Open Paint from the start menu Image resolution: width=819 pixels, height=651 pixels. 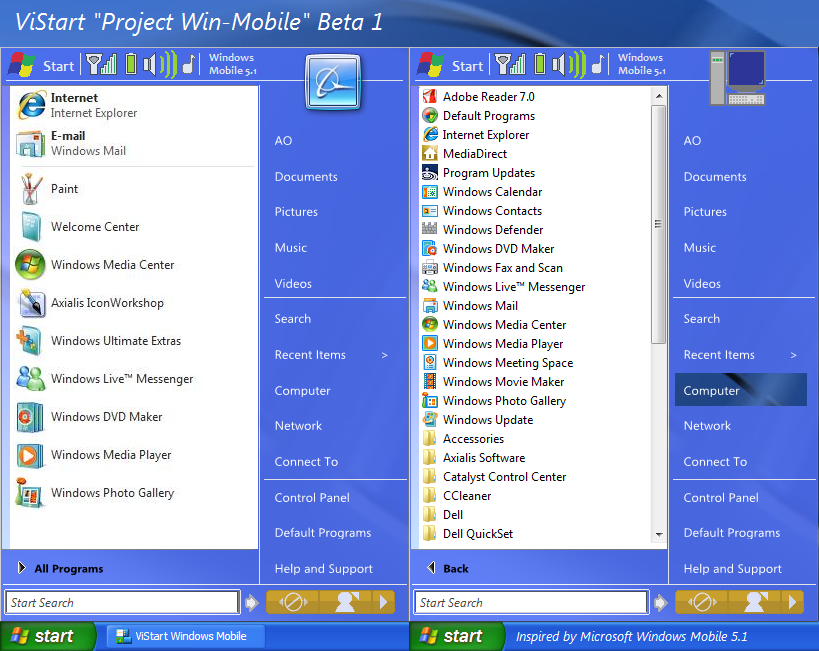point(64,189)
